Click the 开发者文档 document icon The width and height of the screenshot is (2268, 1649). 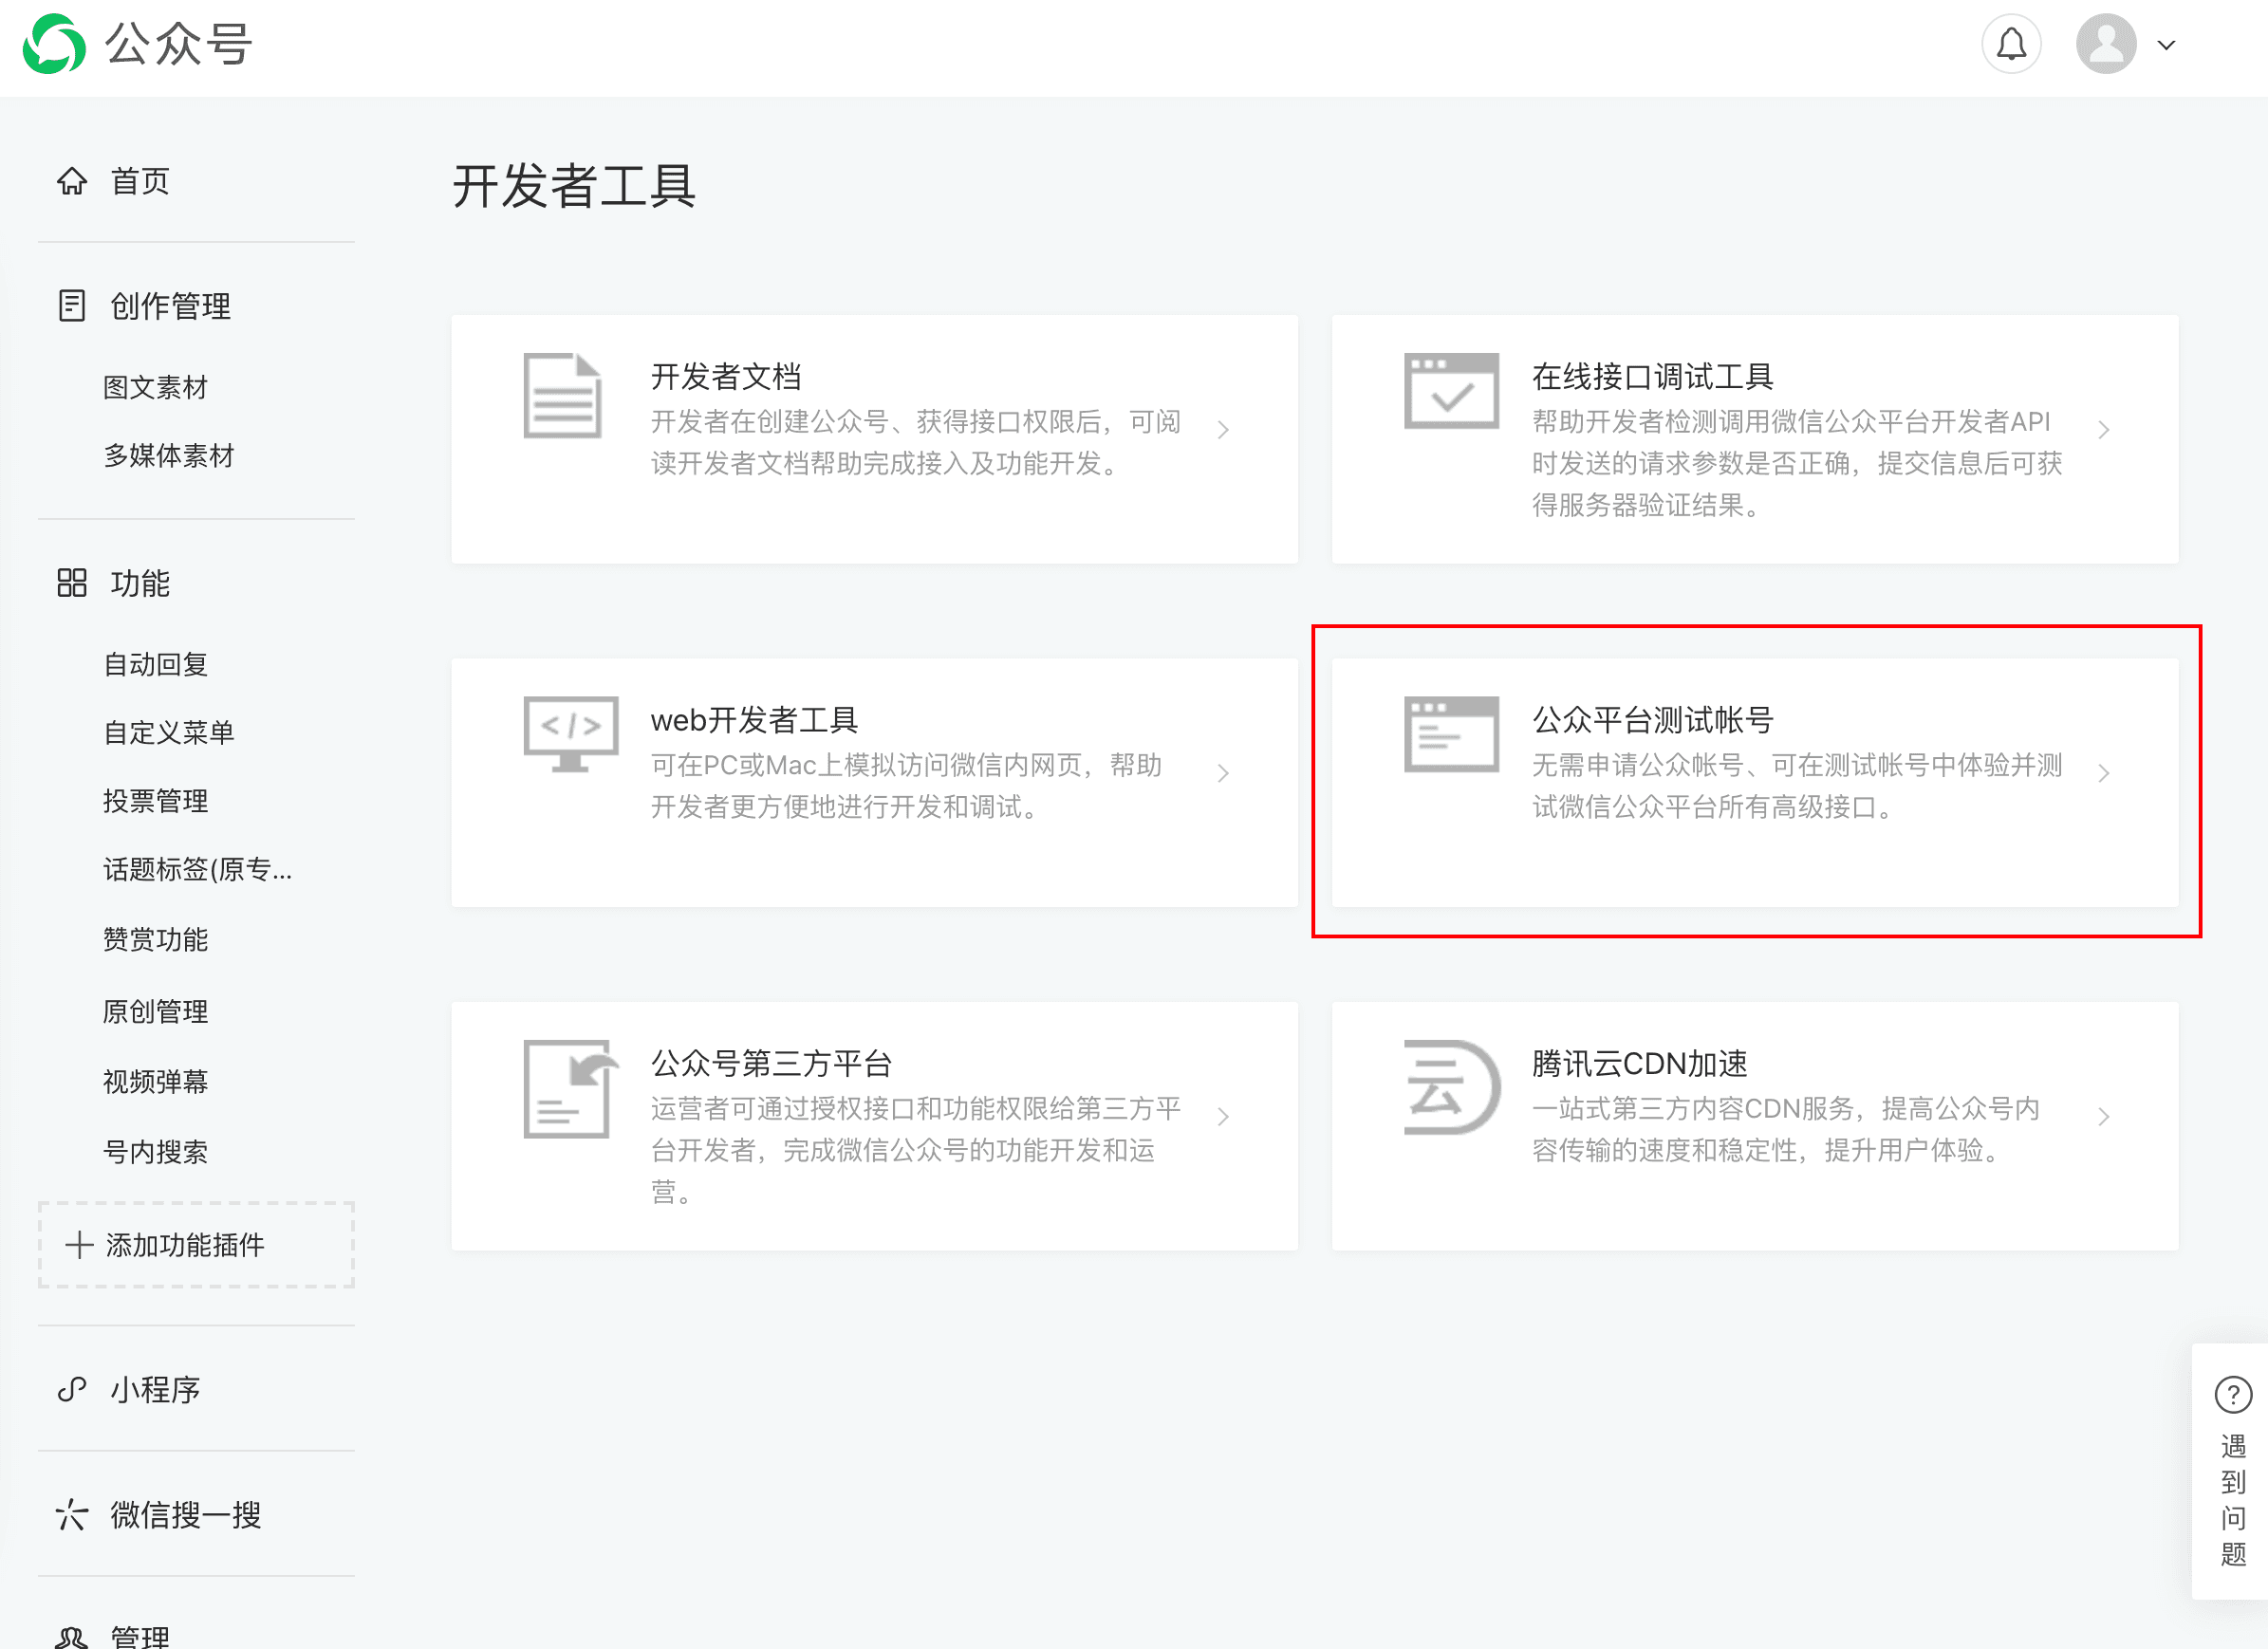point(562,395)
